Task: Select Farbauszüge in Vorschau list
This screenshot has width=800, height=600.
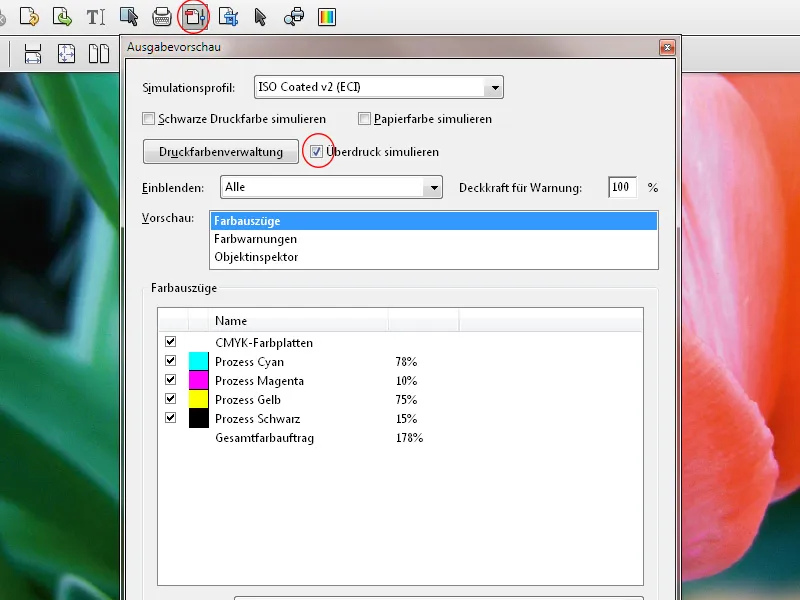Action: pos(434,221)
